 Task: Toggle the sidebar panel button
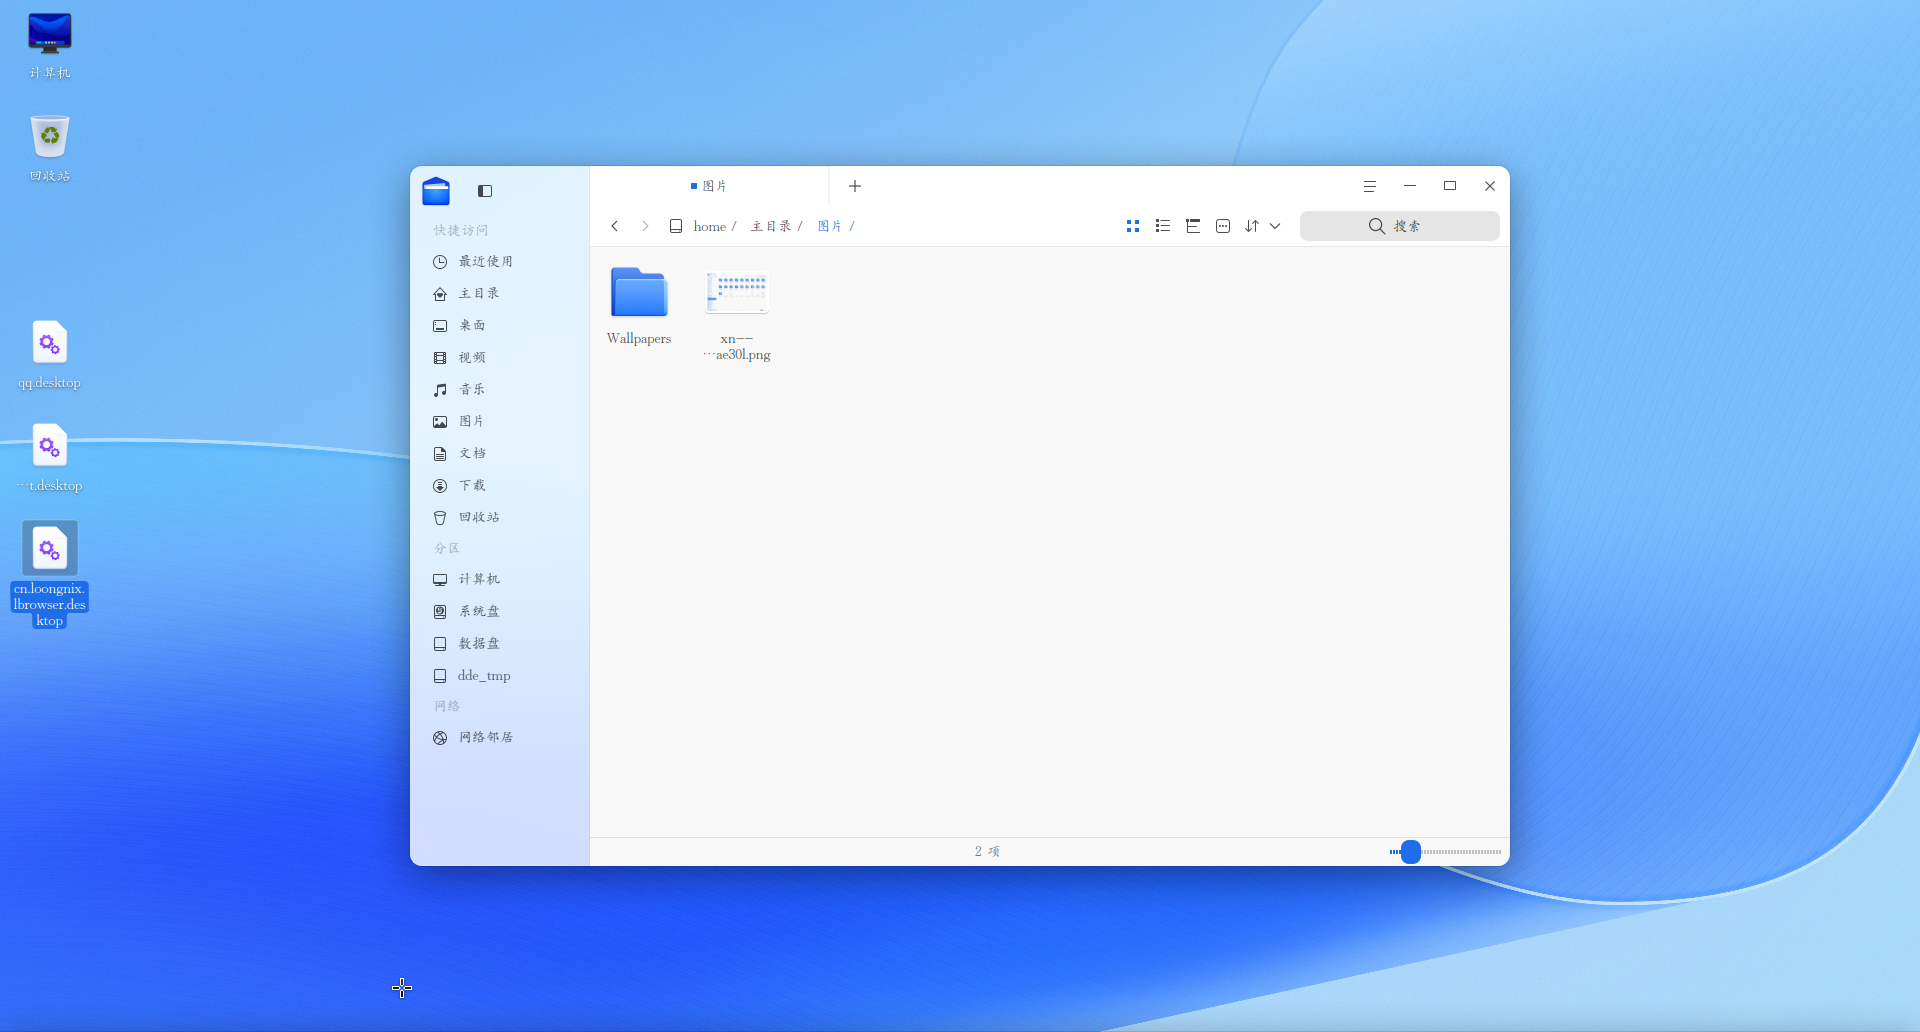click(x=485, y=191)
